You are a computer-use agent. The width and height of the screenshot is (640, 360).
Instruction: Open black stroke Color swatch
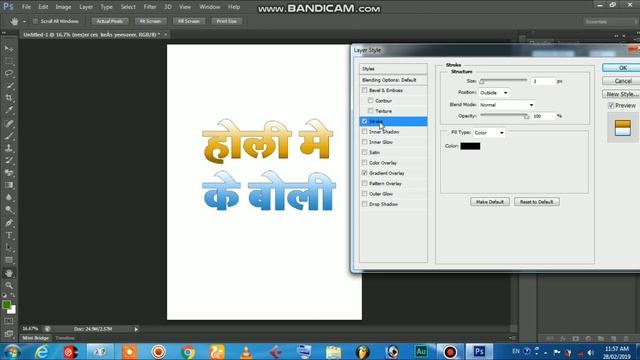point(470,146)
